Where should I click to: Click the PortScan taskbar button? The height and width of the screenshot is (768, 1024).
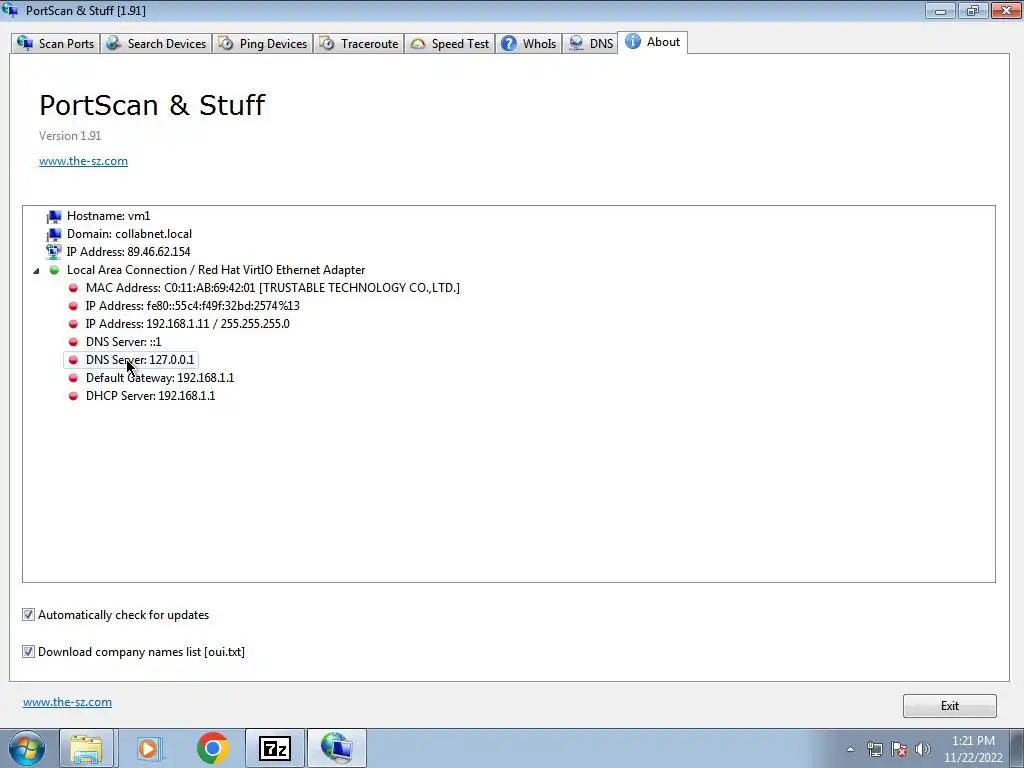click(337, 748)
